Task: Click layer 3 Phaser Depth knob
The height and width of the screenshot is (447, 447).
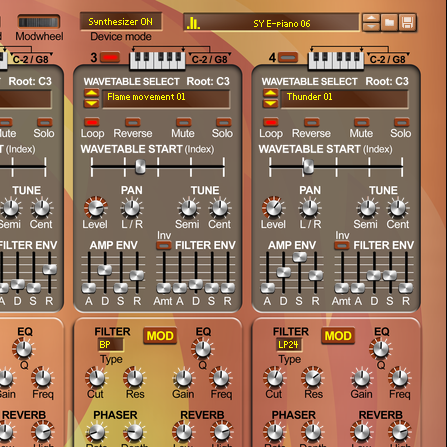Action: 134,432
